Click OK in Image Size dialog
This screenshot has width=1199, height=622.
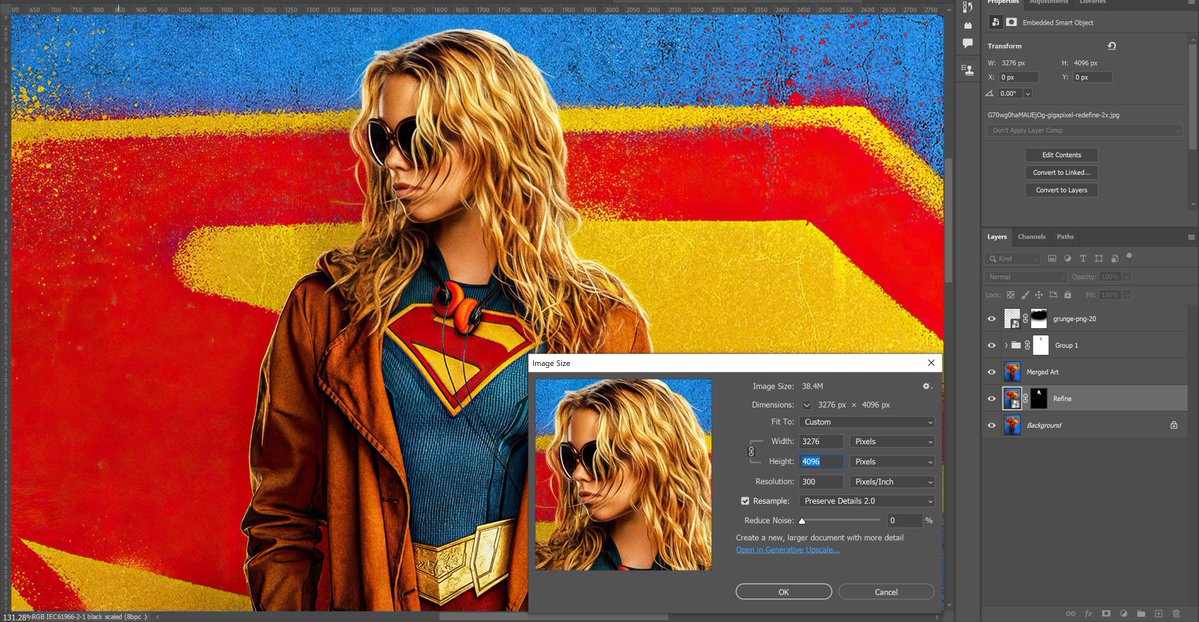pos(784,592)
